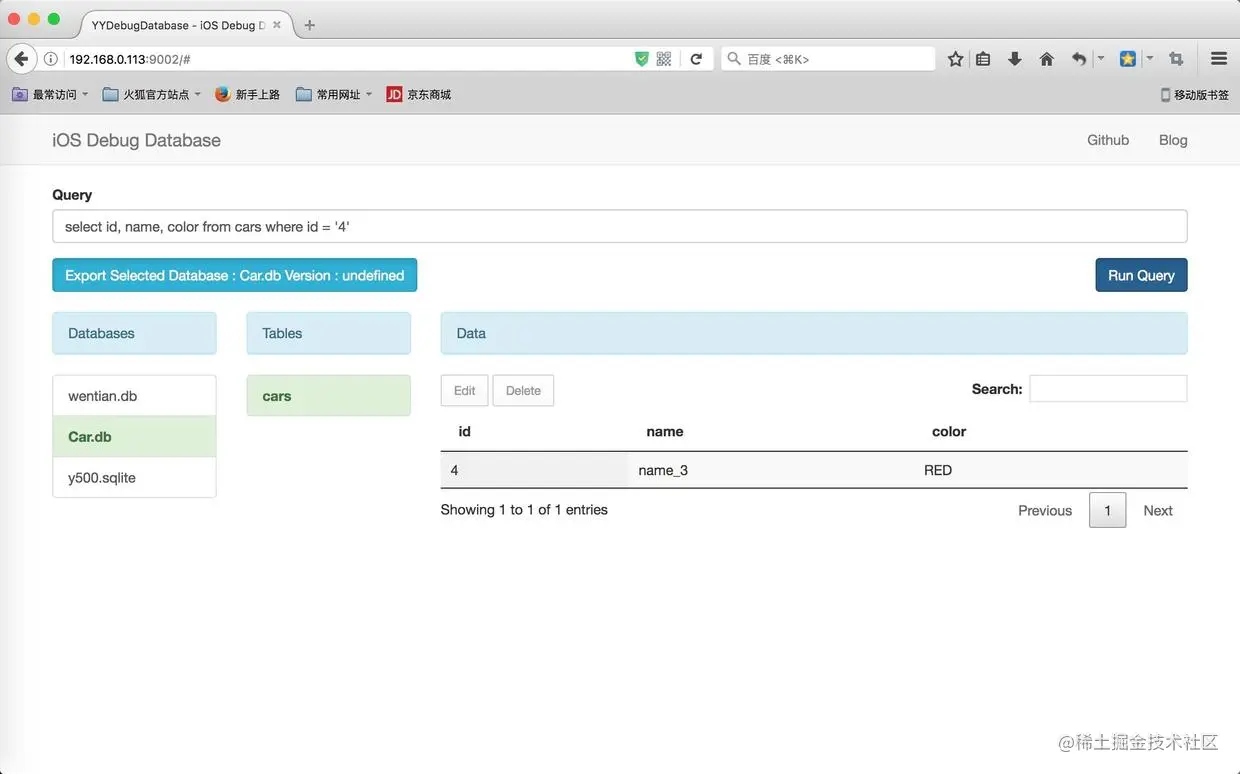The width and height of the screenshot is (1240, 774).
Task: Click into the Query input field
Action: click(620, 226)
